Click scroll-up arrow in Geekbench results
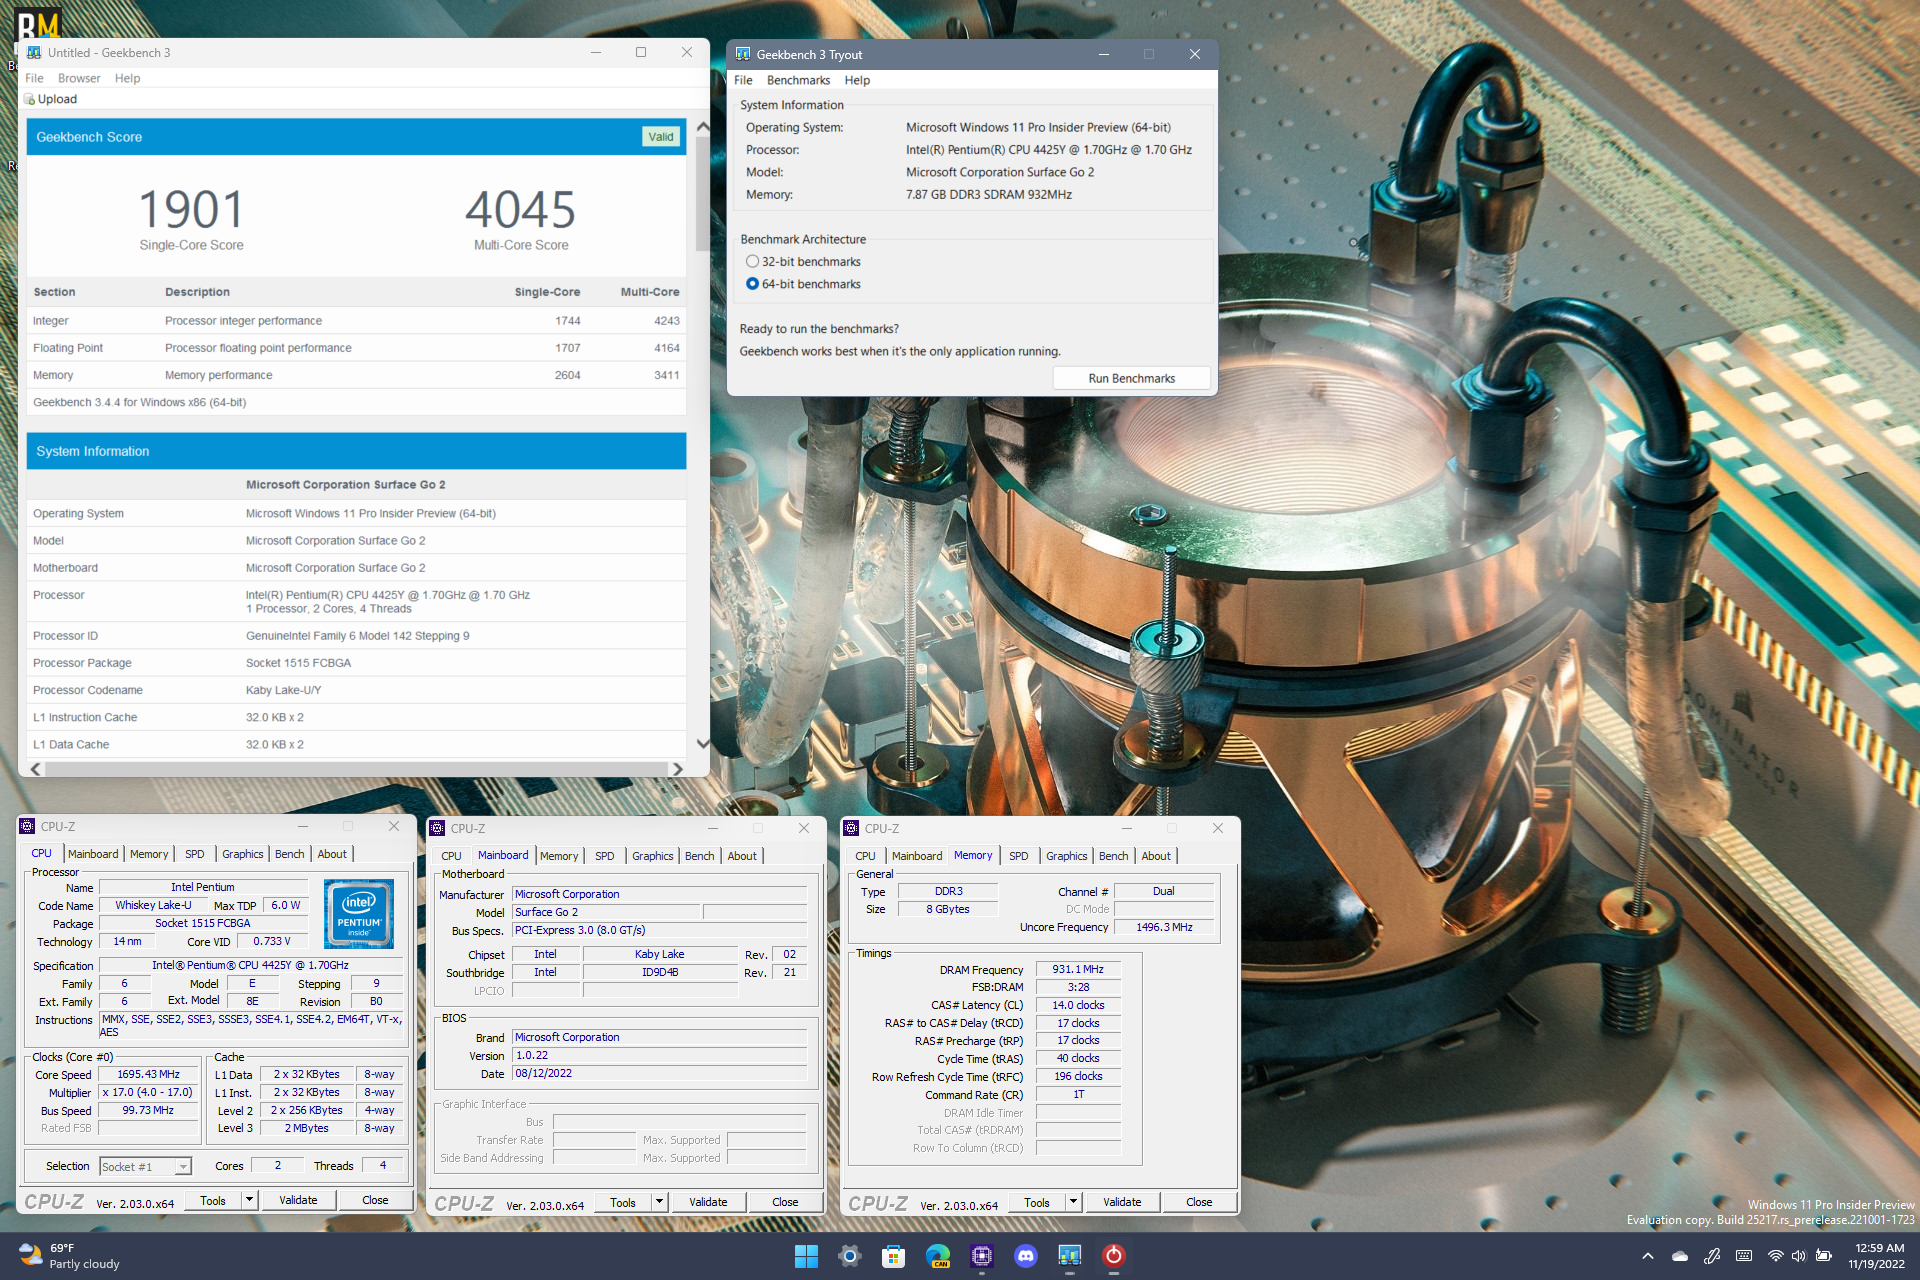1920x1280 pixels. pyautogui.click(x=702, y=127)
